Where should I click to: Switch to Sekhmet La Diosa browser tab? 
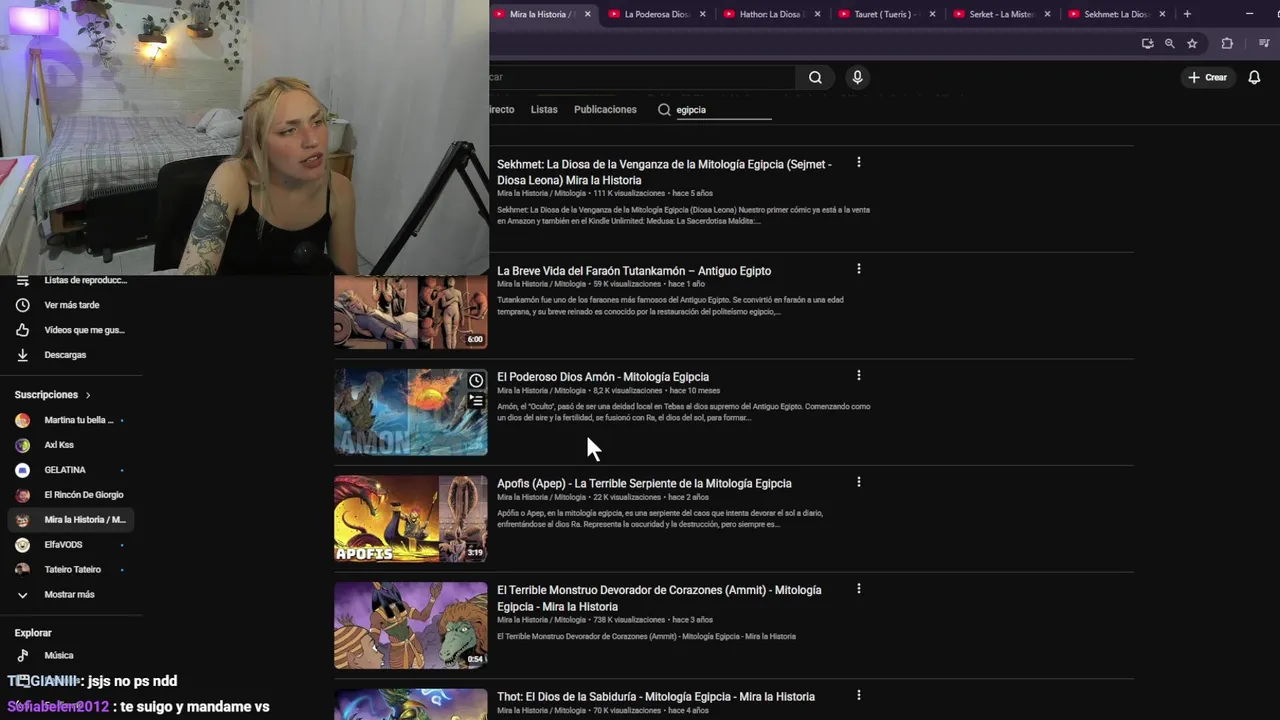[1118, 14]
